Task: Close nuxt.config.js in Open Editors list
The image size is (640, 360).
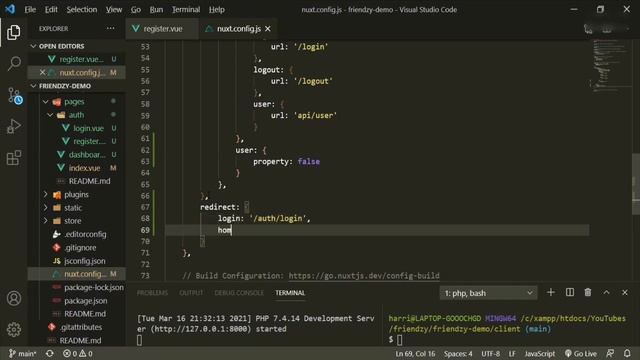Action: [42, 72]
